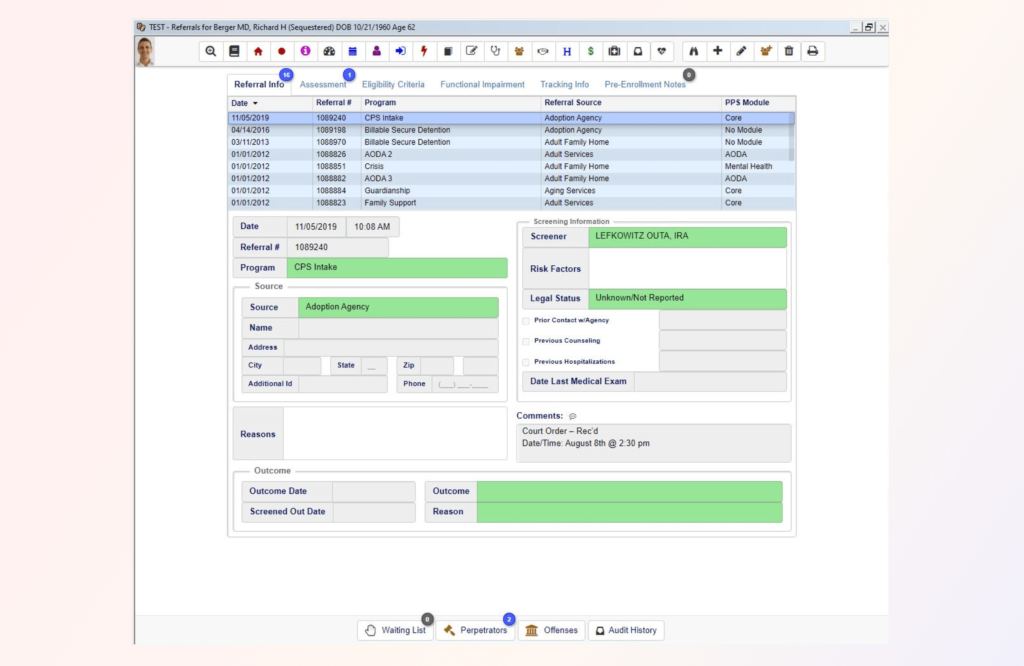Open the blue calendar icon

352,51
